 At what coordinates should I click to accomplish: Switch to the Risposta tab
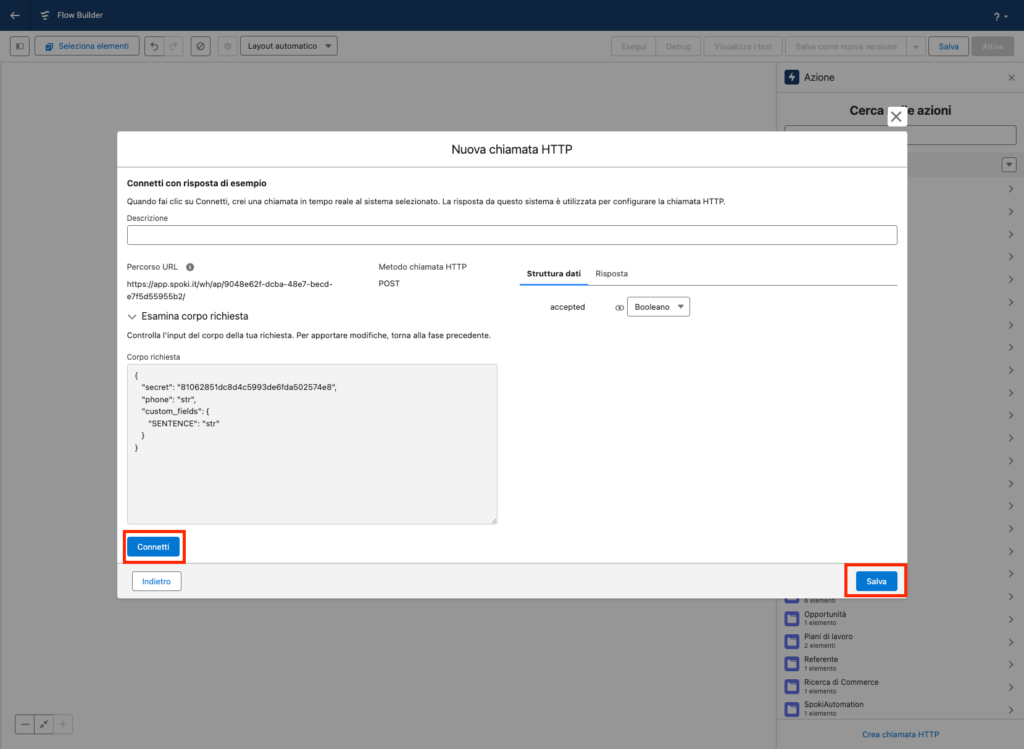click(611, 273)
